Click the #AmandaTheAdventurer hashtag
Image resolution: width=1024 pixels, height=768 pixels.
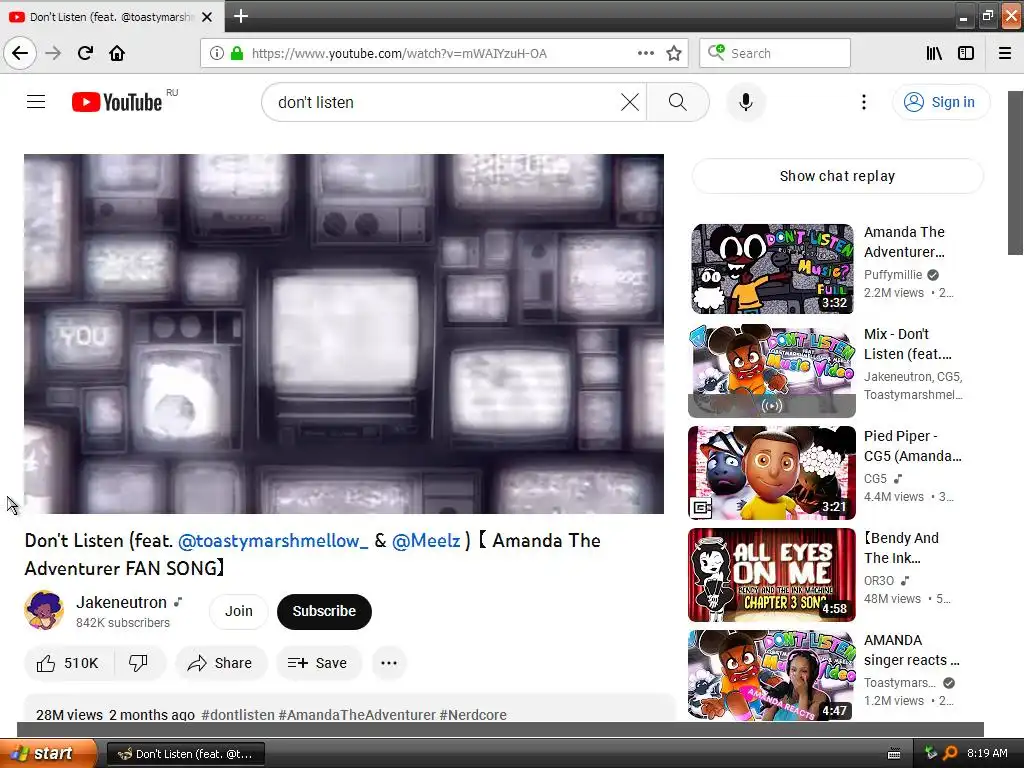(x=357, y=715)
